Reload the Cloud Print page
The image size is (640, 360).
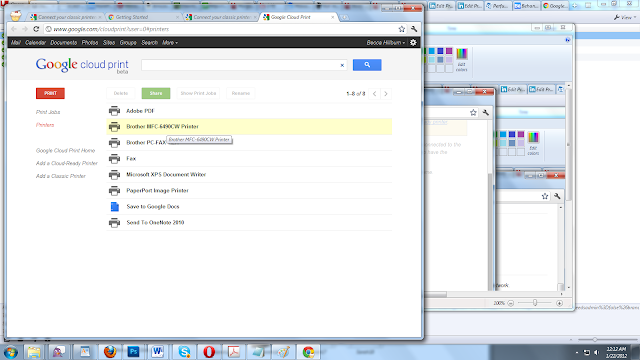tap(36, 29)
